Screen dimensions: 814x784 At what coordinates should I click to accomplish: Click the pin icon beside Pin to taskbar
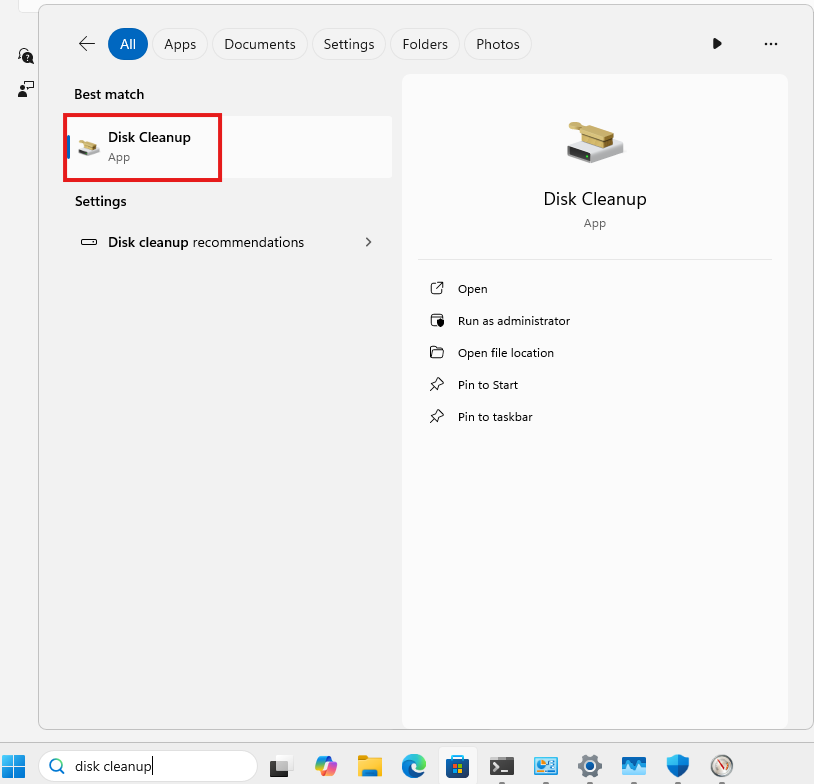pos(437,416)
